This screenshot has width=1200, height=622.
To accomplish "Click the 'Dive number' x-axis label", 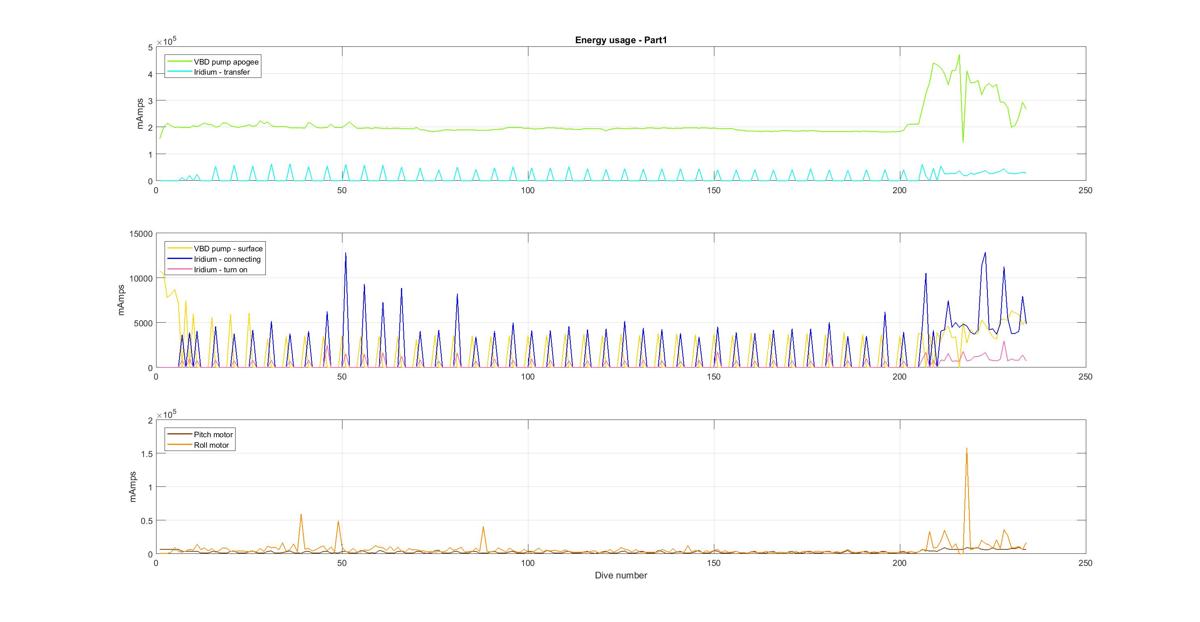I will point(620,575).
